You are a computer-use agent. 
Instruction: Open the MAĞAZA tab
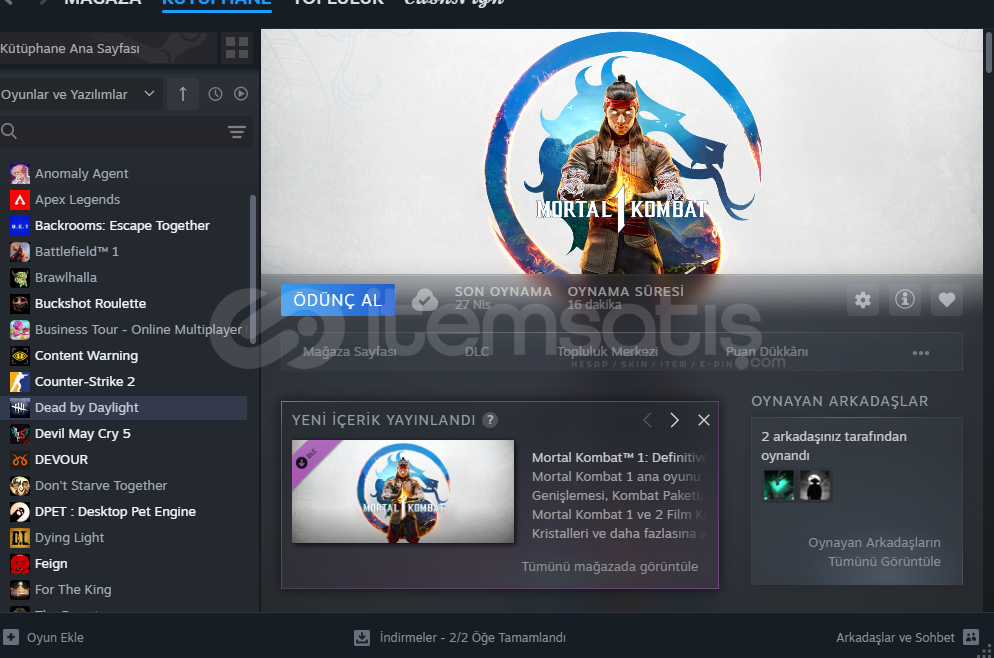[x=103, y=3]
